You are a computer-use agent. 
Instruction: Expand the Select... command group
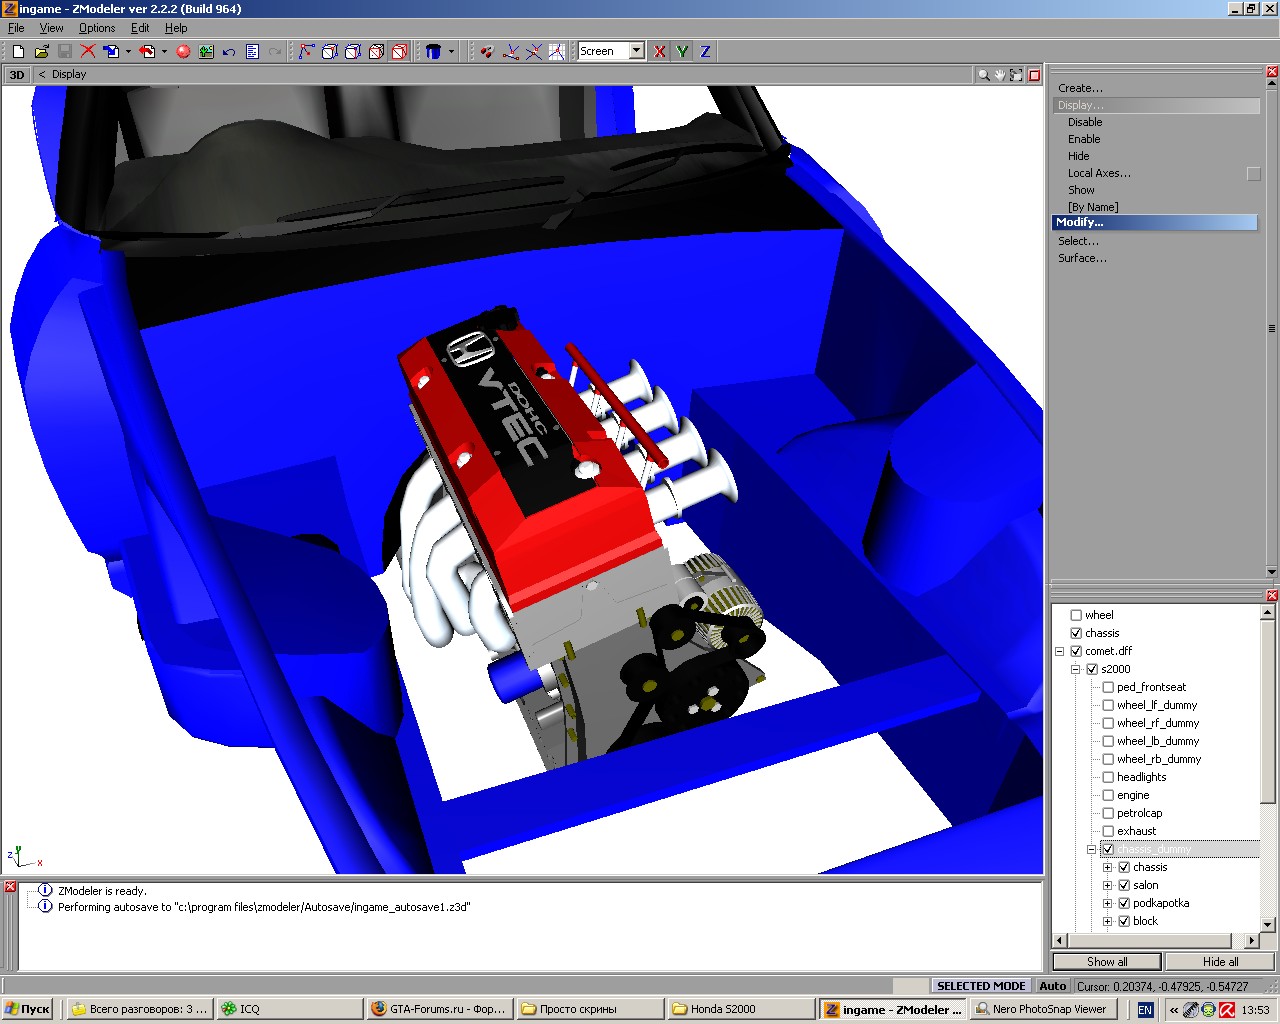1078,241
